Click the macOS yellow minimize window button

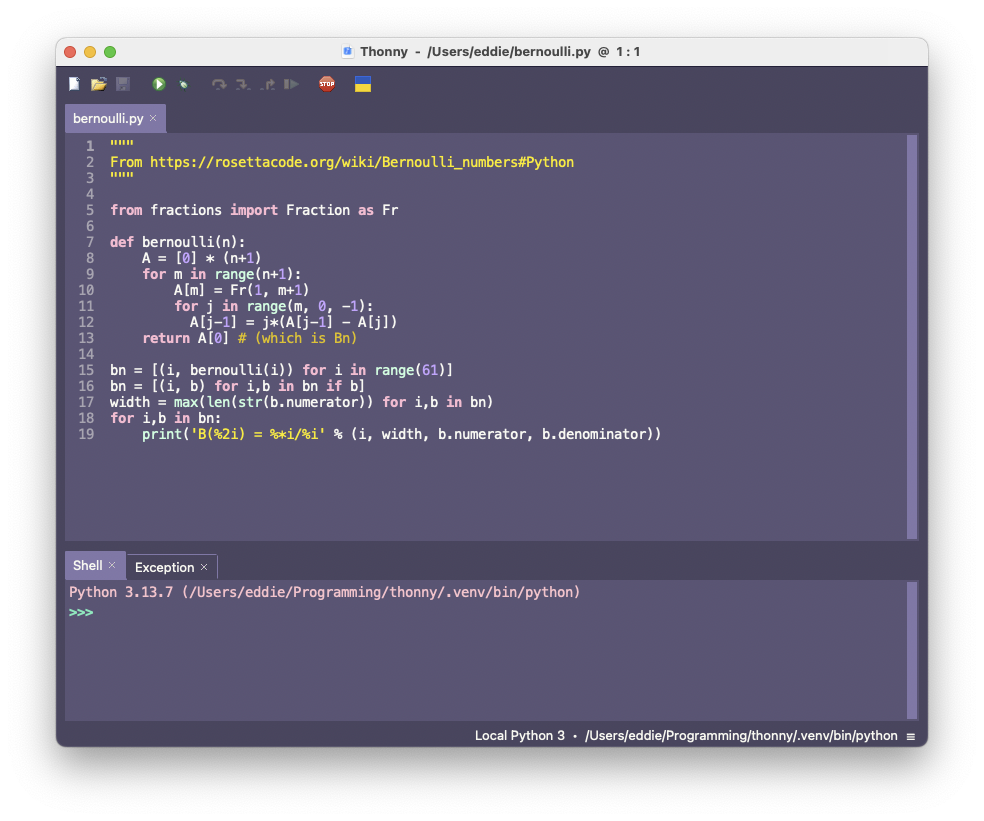coord(90,52)
